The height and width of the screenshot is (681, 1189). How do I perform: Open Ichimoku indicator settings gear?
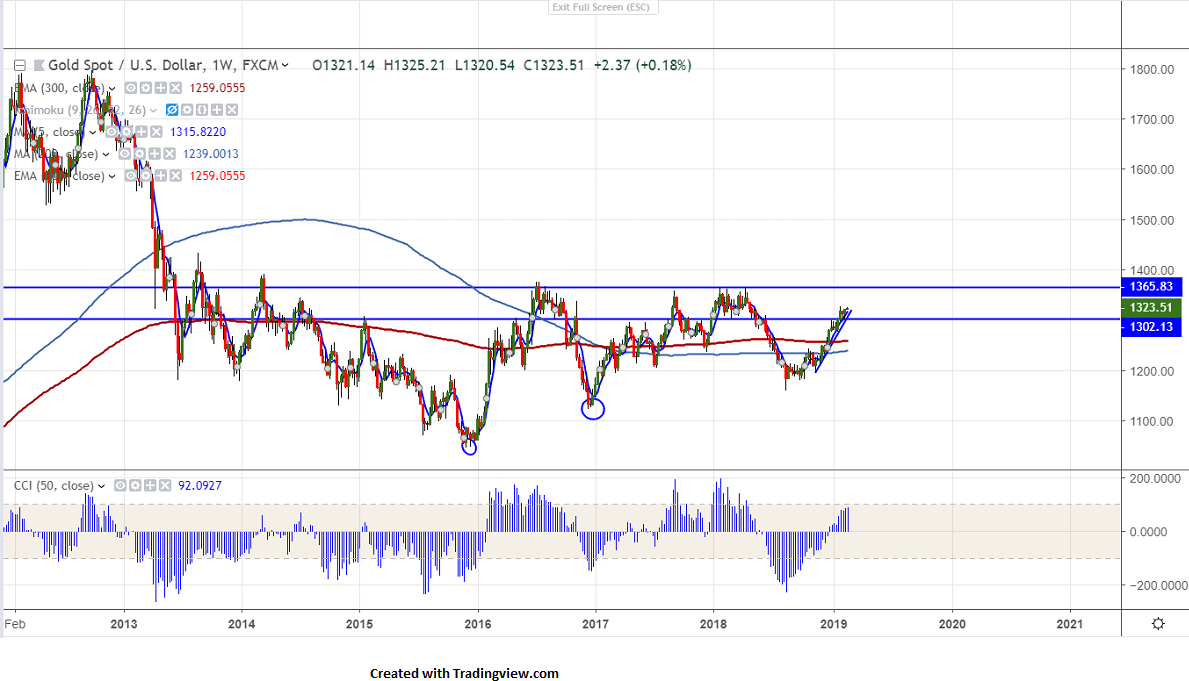[187, 110]
